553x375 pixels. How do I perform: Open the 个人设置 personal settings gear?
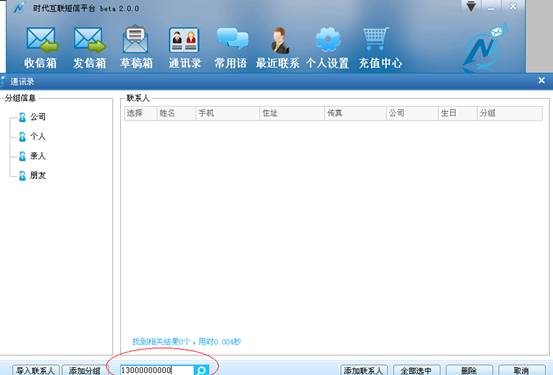328,47
